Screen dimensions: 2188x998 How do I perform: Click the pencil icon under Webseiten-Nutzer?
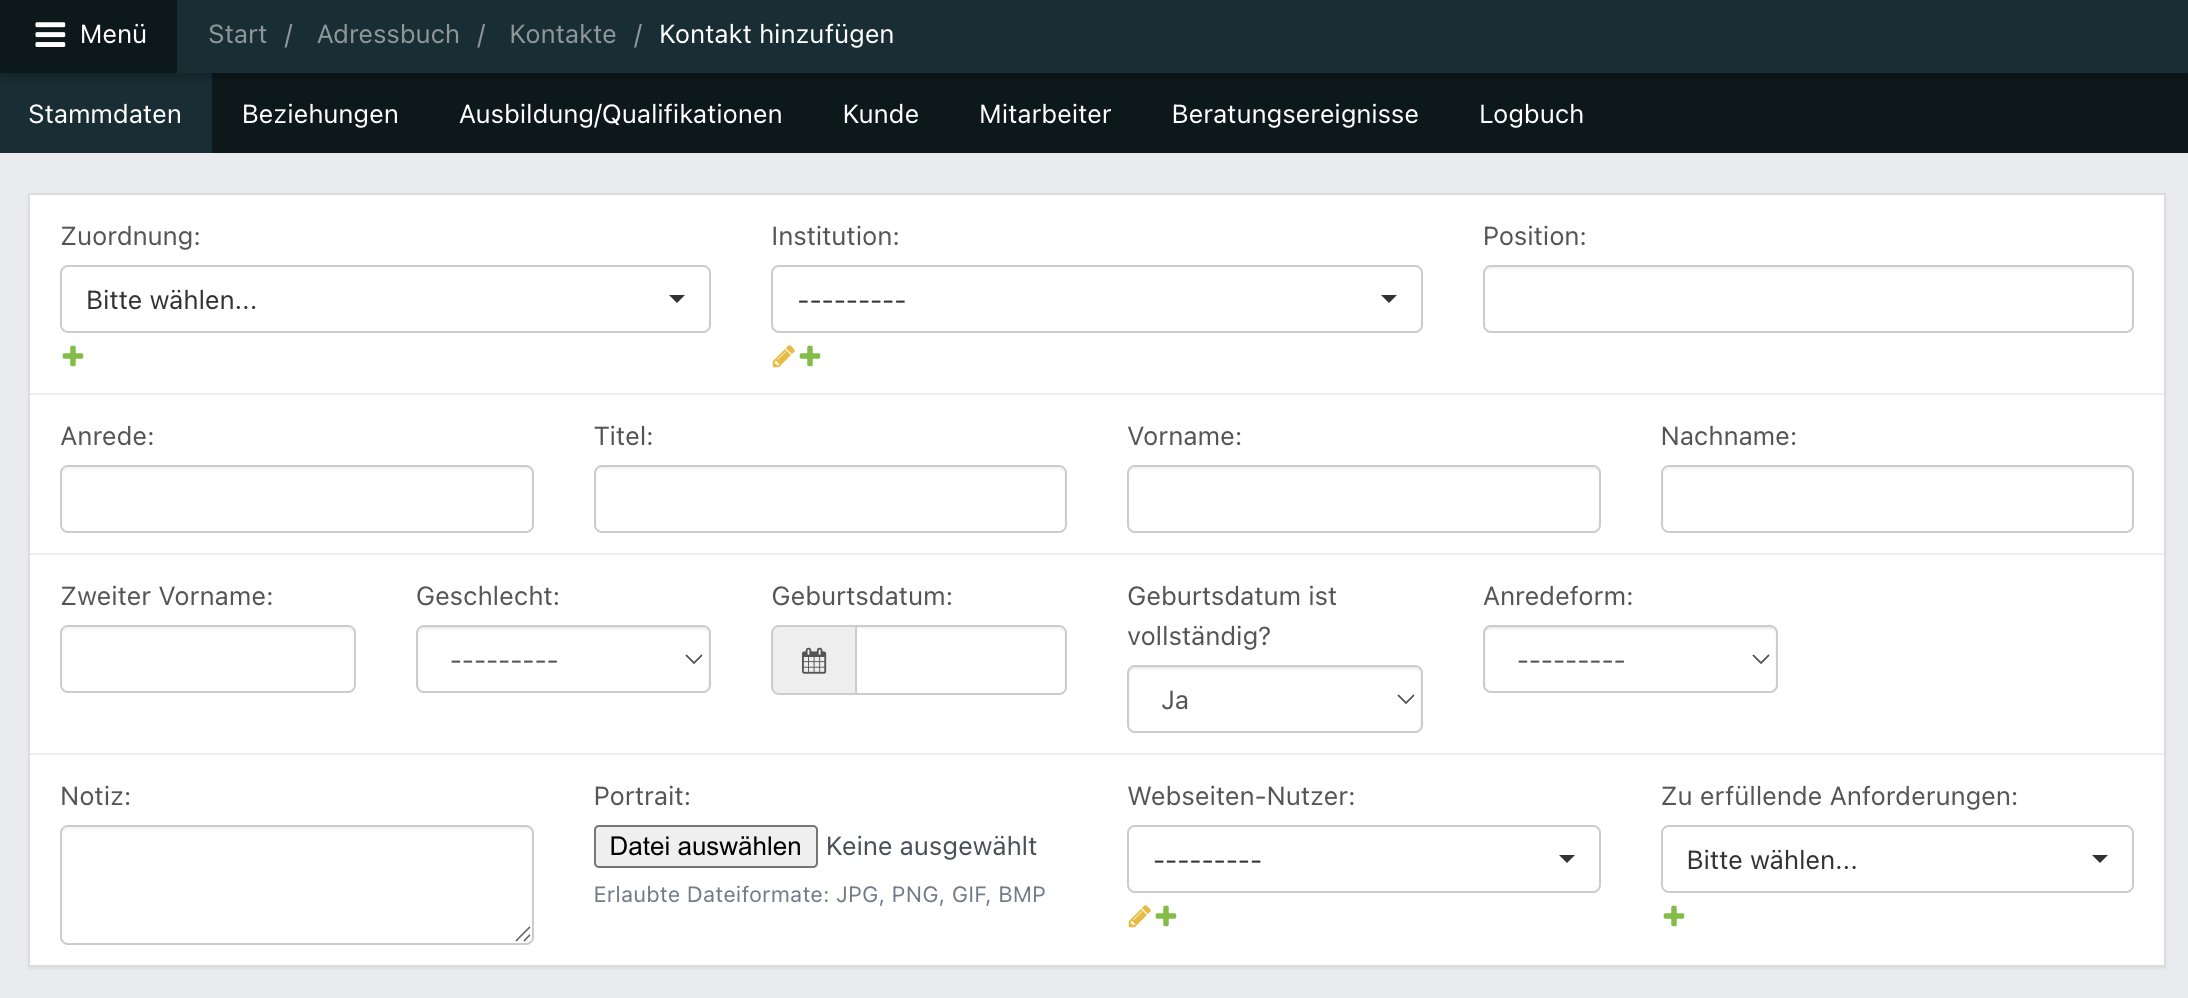pos(1139,915)
